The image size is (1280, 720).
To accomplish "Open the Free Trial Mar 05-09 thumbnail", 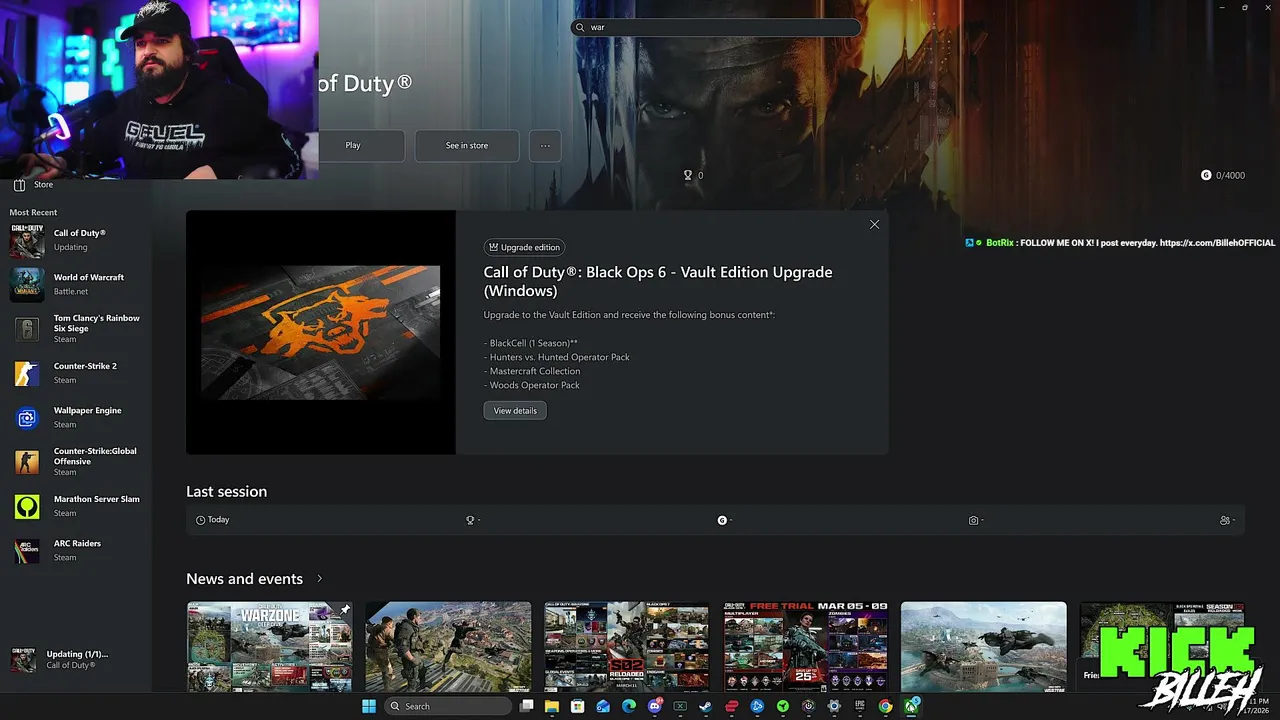I will [806, 646].
